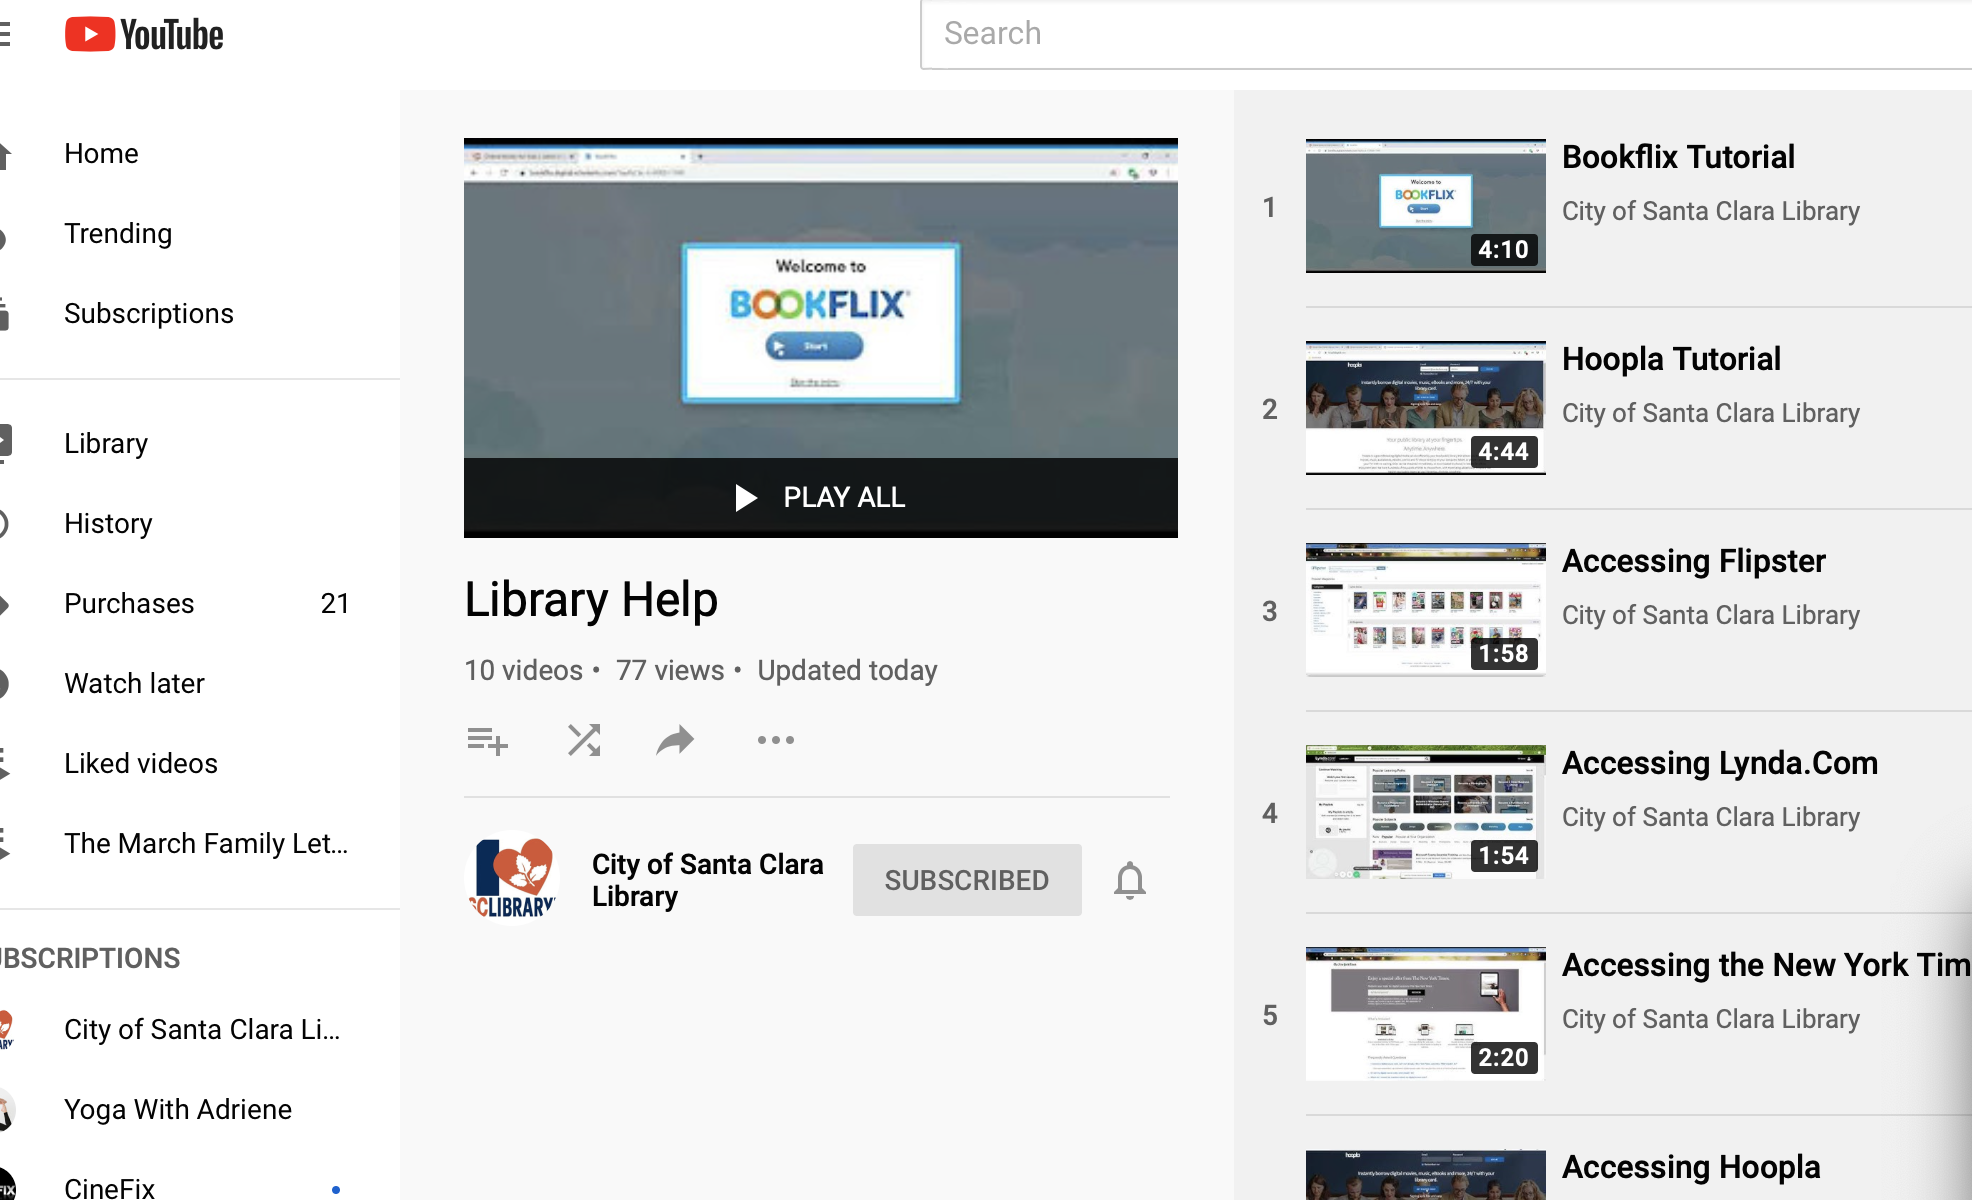
Task: Select the History sidebar menu item
Action: [108, 524]
